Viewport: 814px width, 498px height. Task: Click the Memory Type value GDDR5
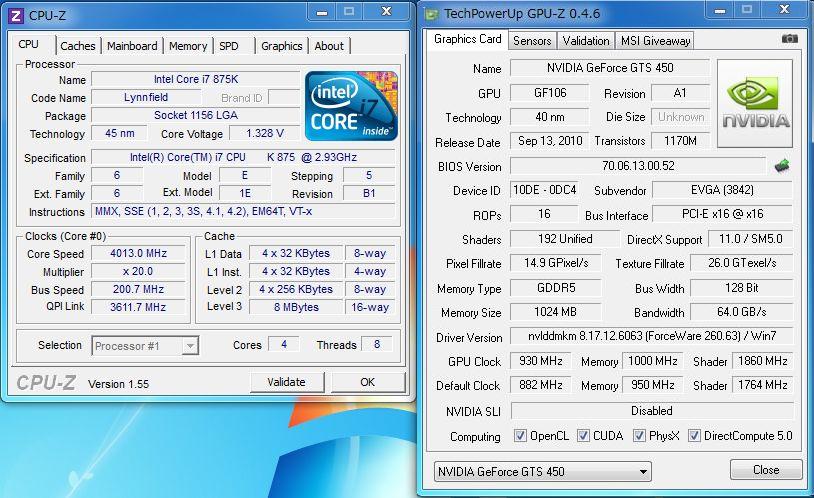point(555,288)
